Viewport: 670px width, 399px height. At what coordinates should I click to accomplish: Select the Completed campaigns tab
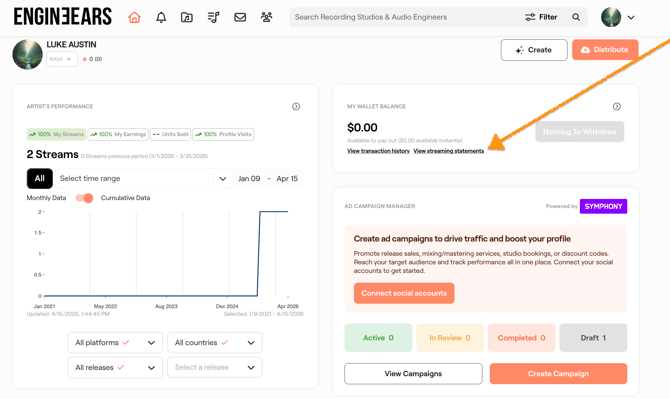coord(521,337)
